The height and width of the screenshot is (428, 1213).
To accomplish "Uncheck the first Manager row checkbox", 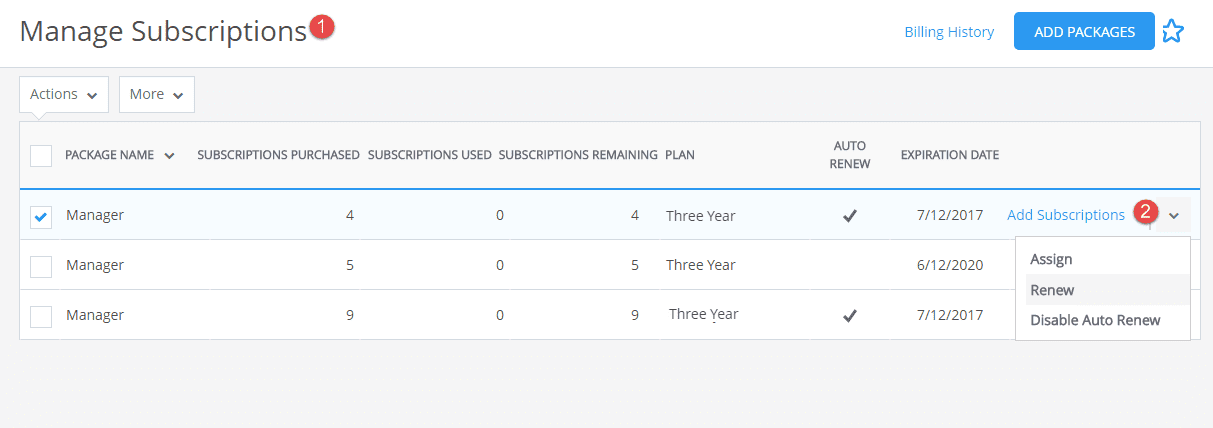I will 41,216.
